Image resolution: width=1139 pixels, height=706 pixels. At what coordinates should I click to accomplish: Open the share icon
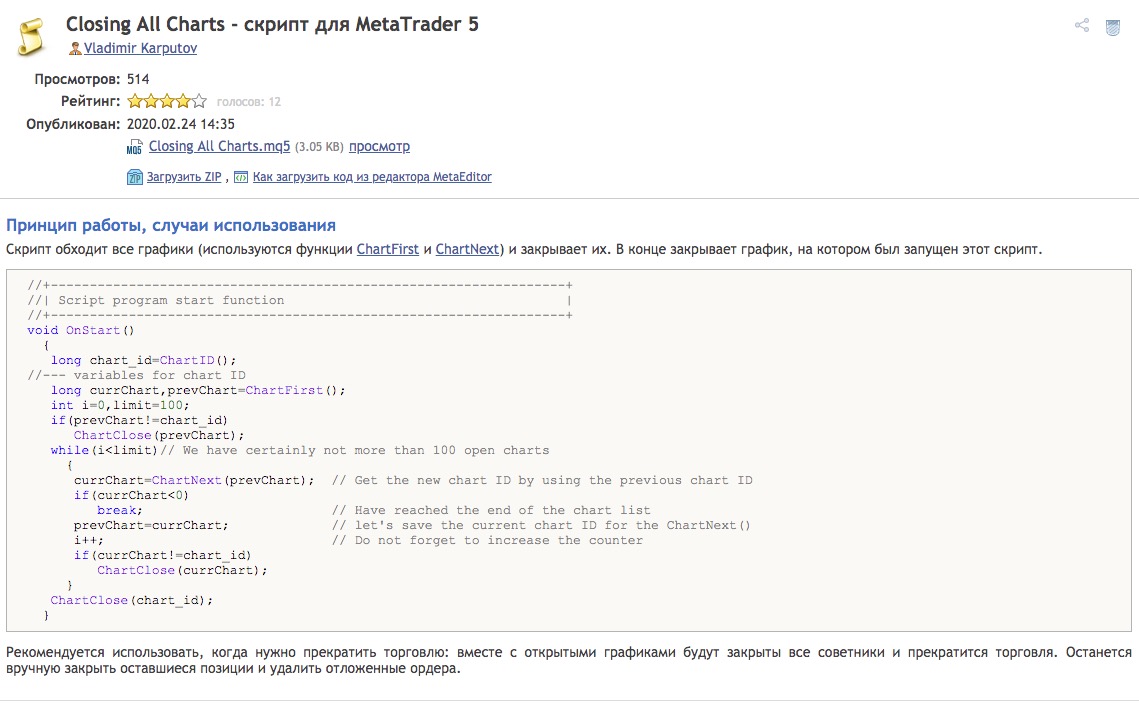click(x=1082, y=25)
